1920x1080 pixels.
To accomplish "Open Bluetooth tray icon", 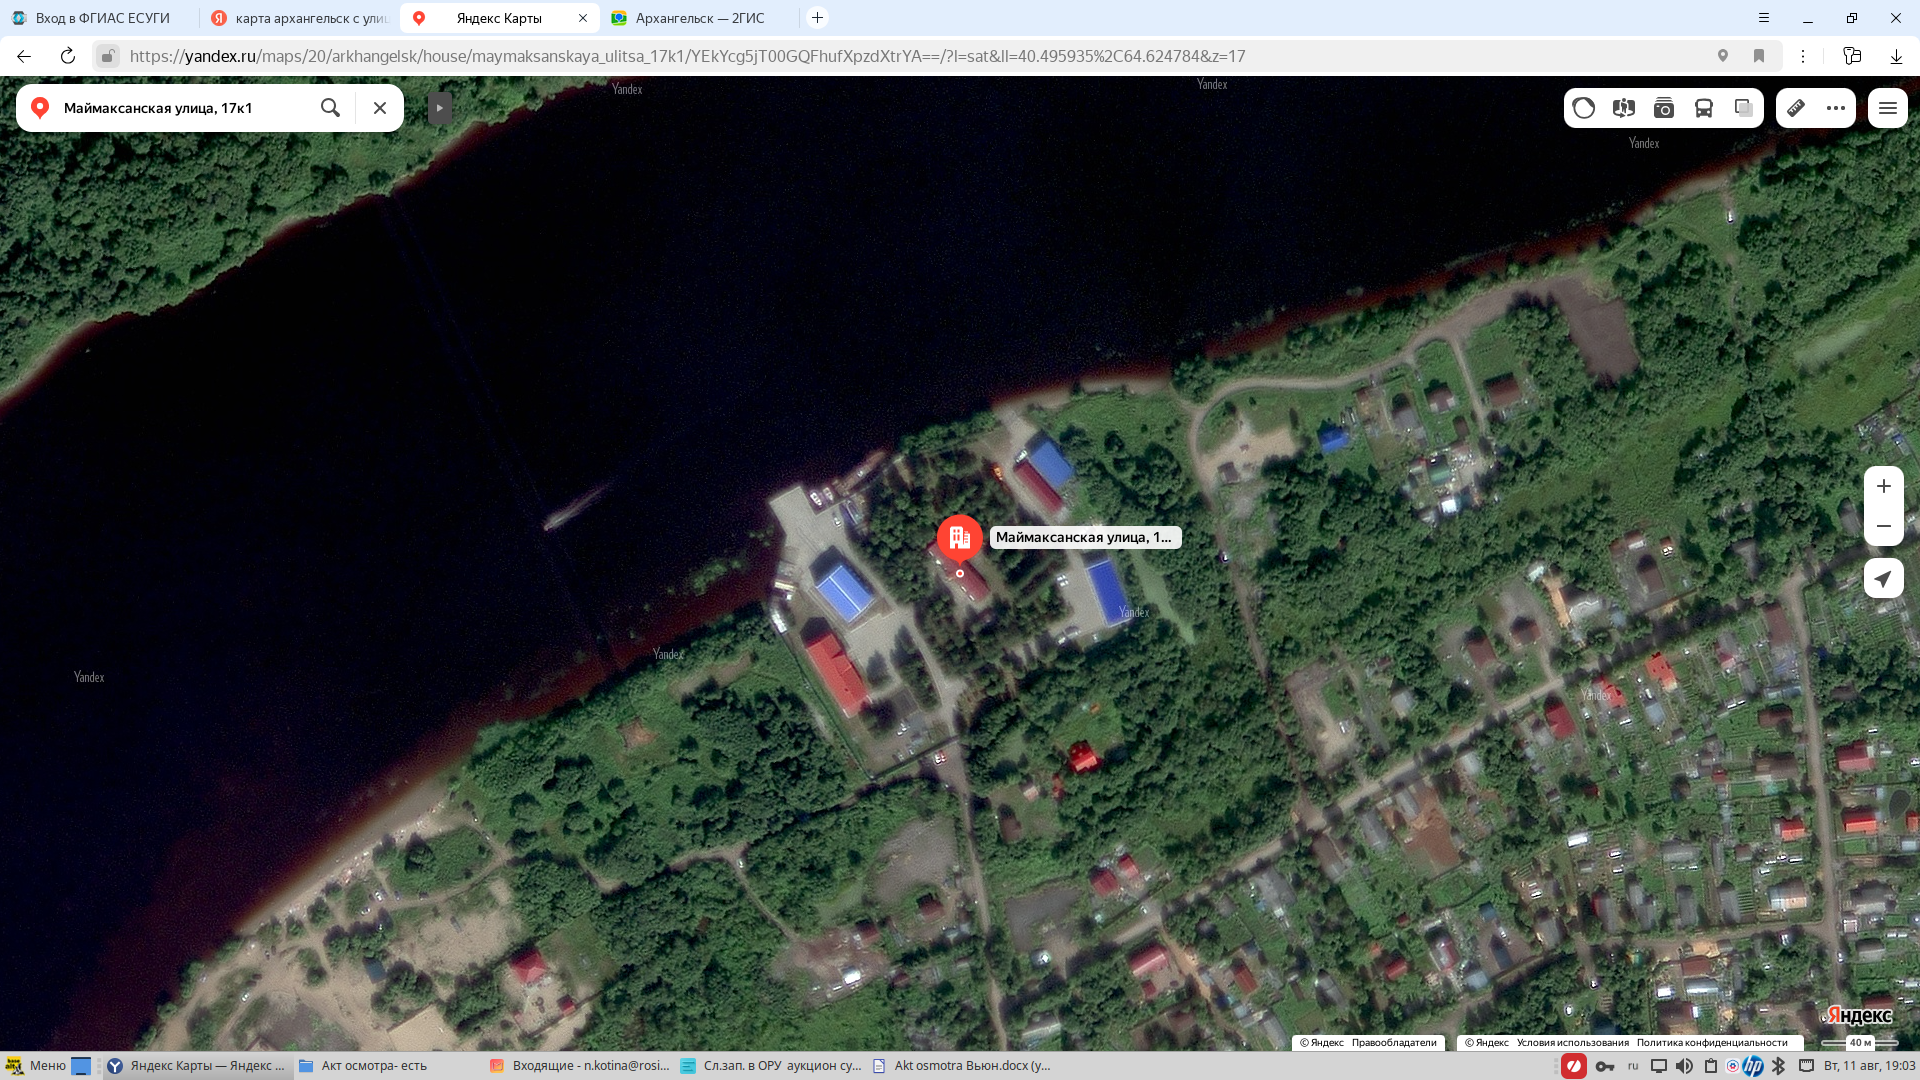I will tap(1779, 1066).
